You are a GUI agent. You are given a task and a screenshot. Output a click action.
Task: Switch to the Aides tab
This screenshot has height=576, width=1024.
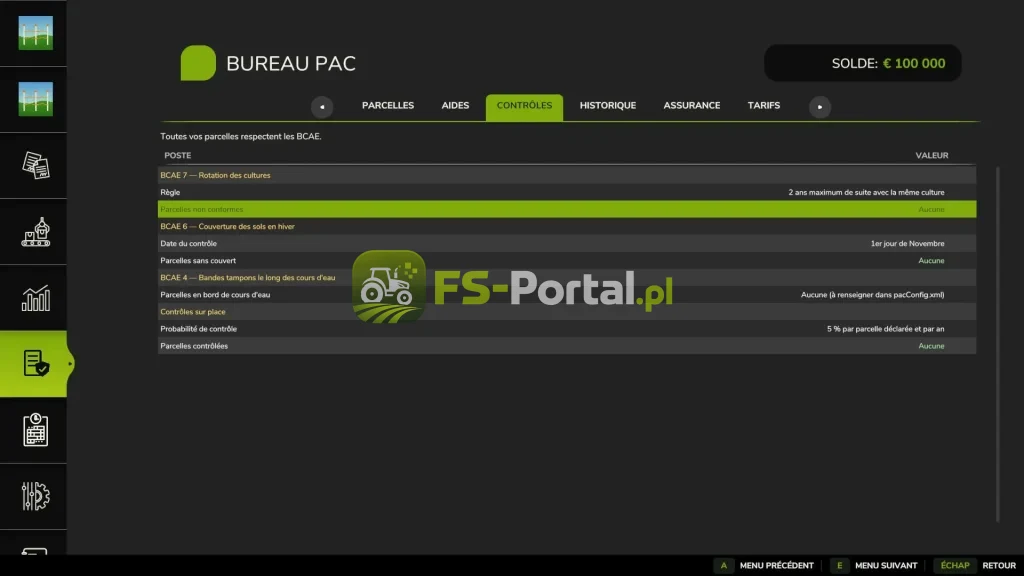click(x=455, y=106)
